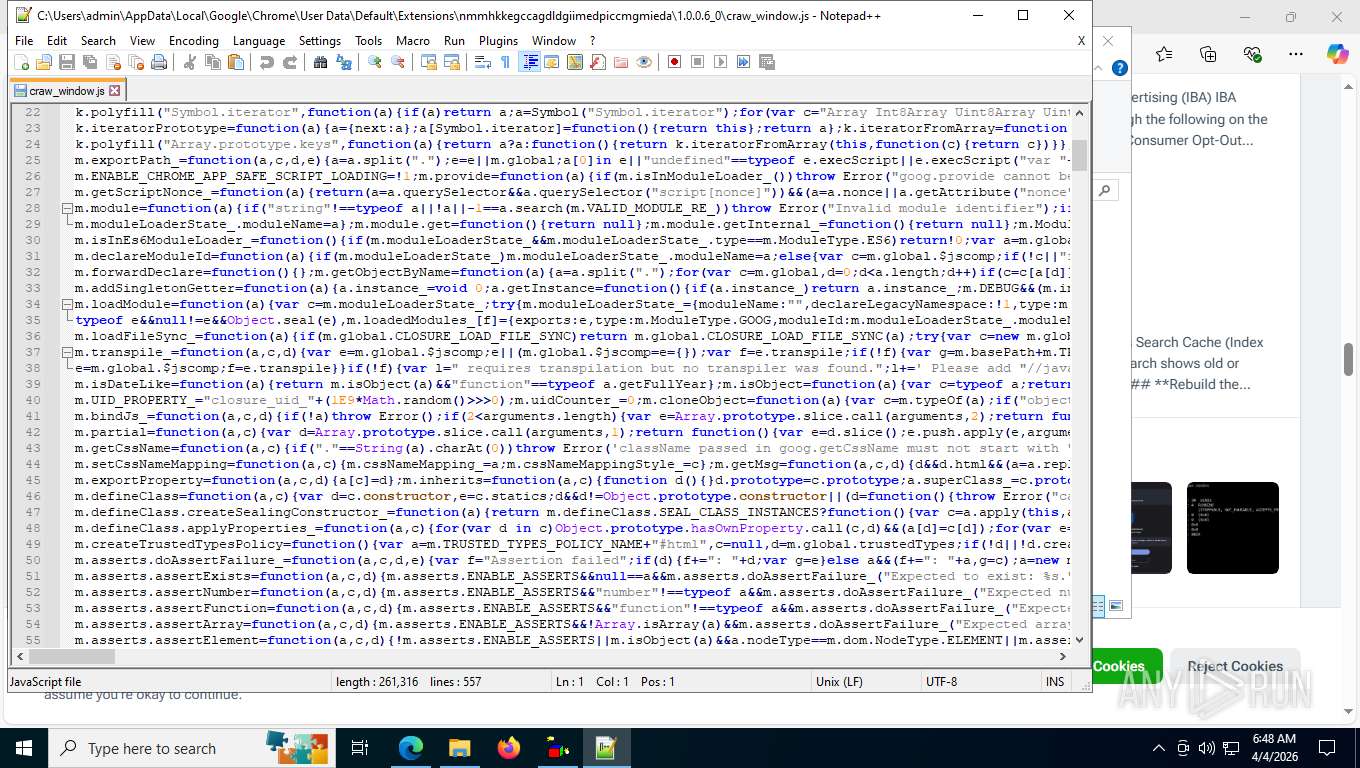Image resolution: width=1360 pixels, height=768 pixels.
Task: Collapse the code fold at line 28
Action: click(x=67, y=208)
